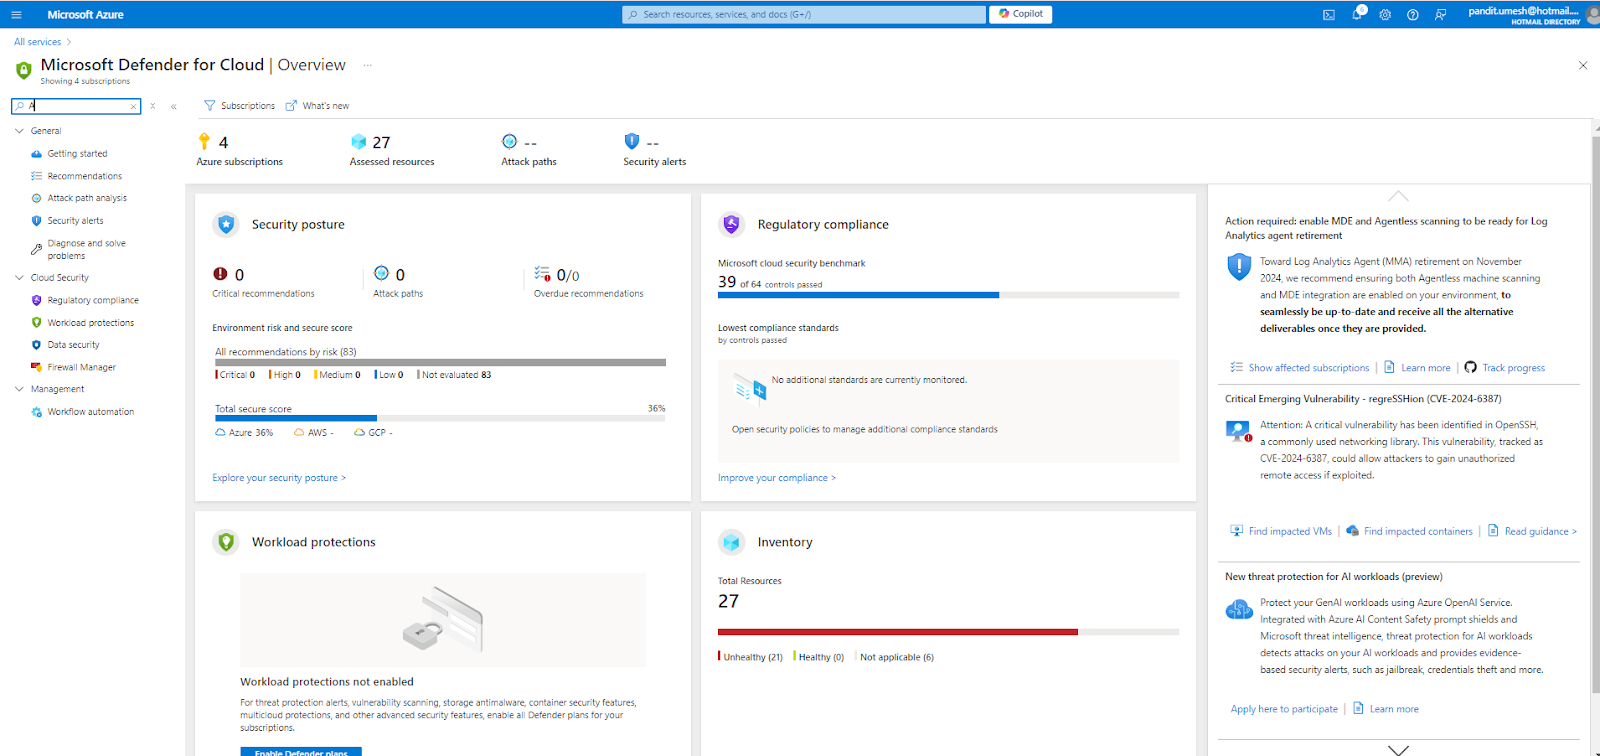This screenshot has height=756, width=1600.
Task: Click the Overdue recommendations icon
Action: 543,274
